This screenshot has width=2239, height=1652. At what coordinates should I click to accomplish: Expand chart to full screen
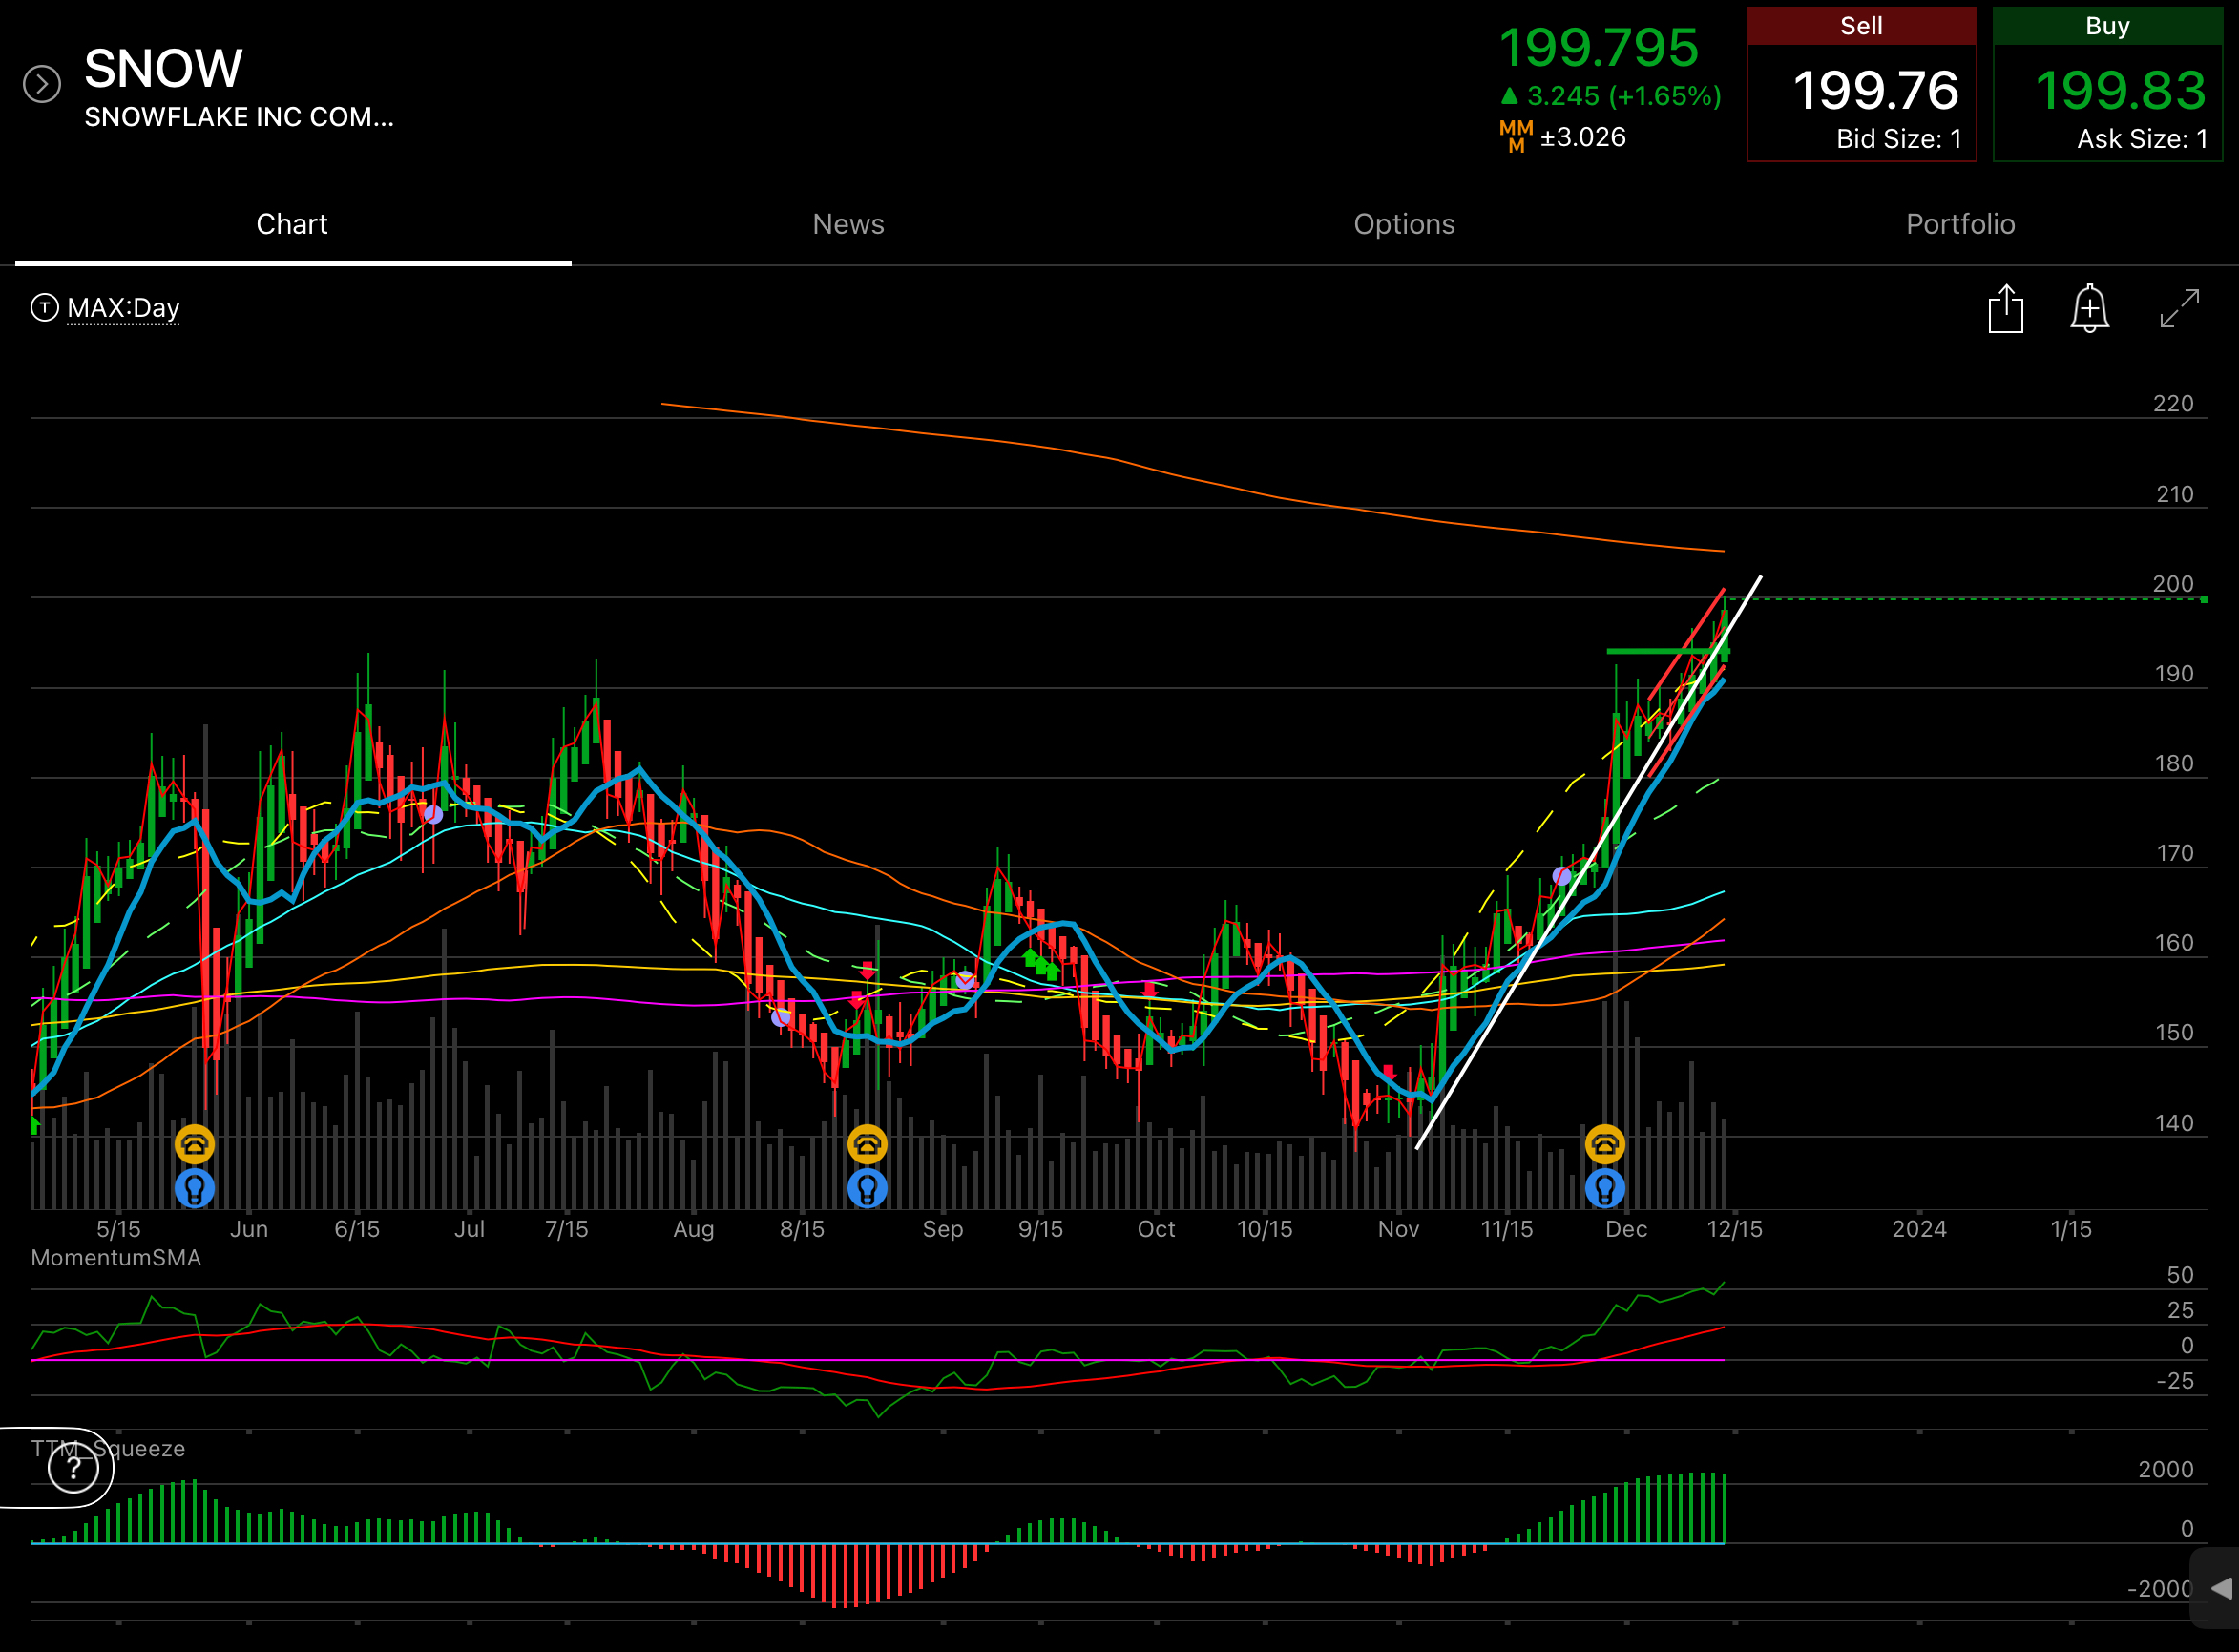coord(2179,308)
